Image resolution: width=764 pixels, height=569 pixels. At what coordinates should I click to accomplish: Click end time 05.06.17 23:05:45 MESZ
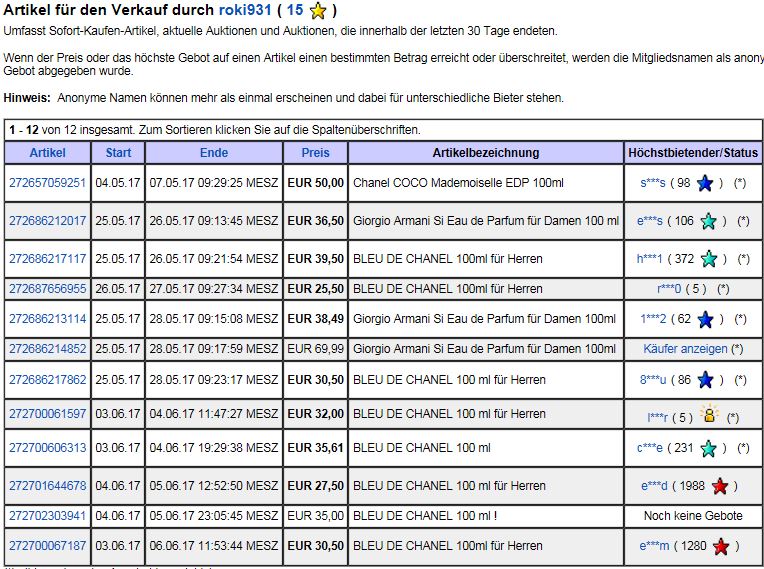[x=214, y=516]
